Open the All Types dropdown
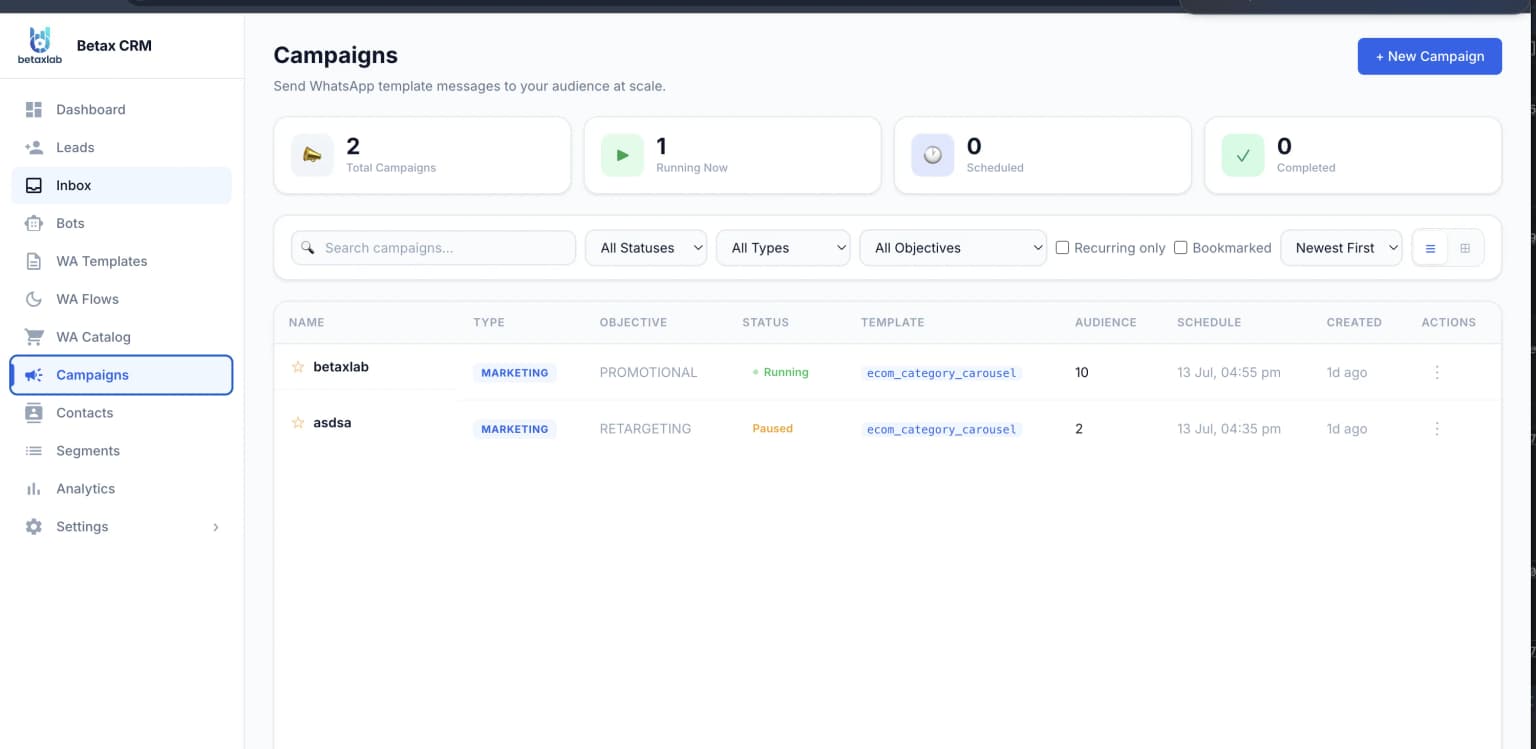The height and width of the screenshot is (749, 1536). pyautogui.click(x=783, y=248)
